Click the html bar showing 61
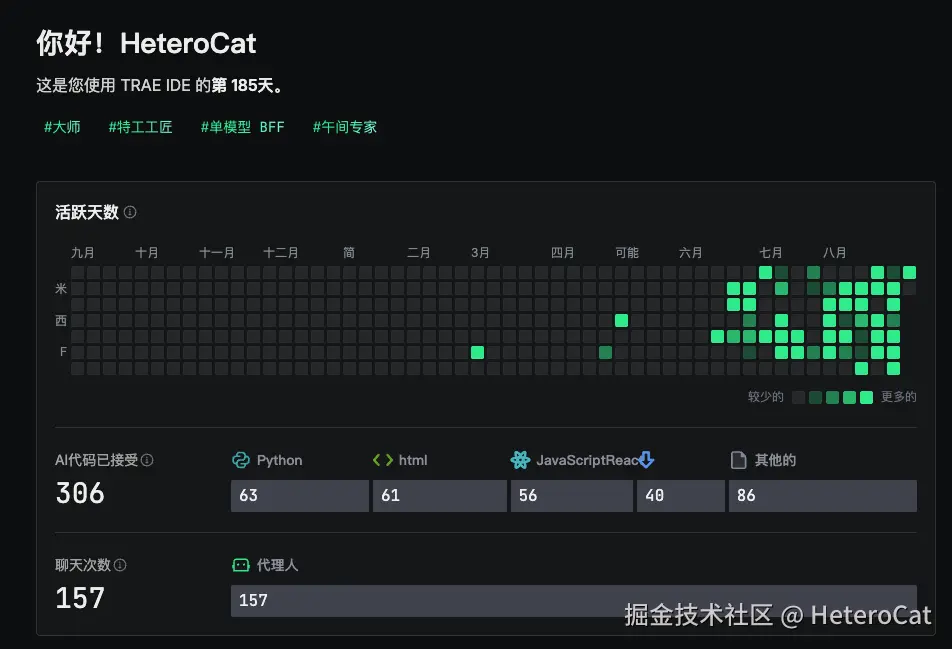952x649 pixels. pyautogui.click(x=440, y=496)
